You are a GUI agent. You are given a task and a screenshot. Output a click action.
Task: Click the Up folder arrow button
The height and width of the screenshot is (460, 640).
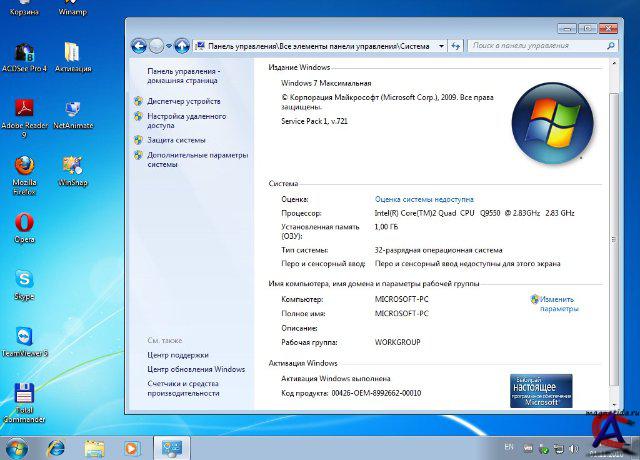[182, 46]
